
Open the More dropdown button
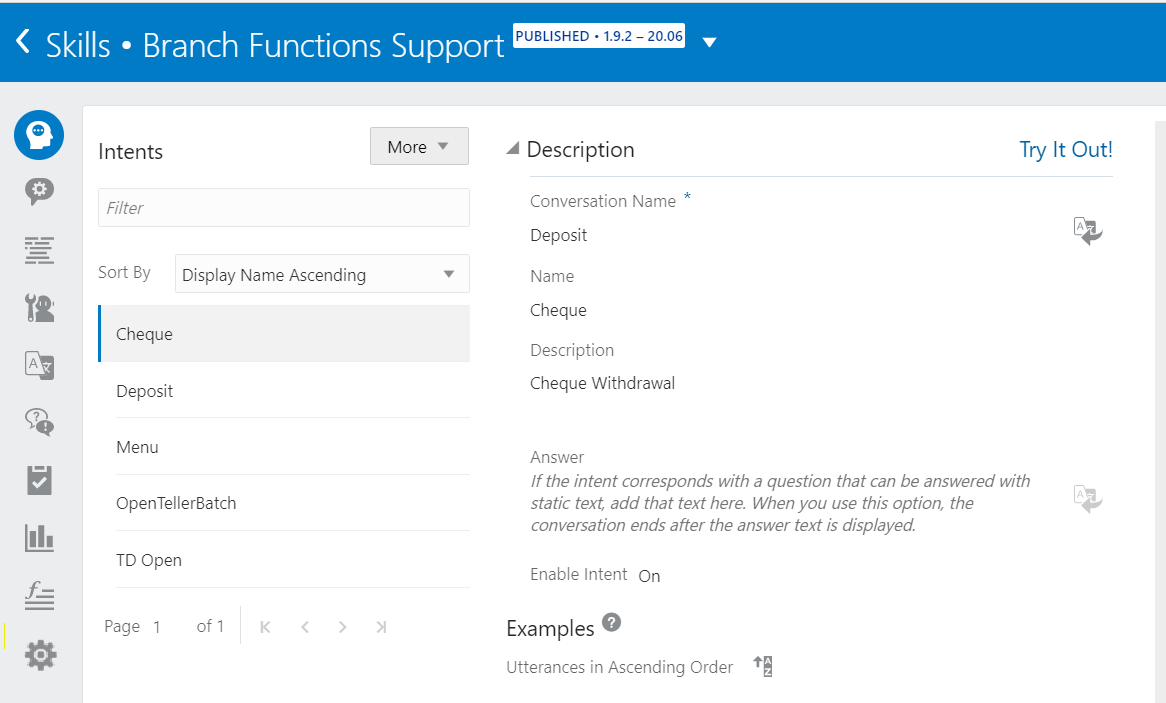coord(419,147)
